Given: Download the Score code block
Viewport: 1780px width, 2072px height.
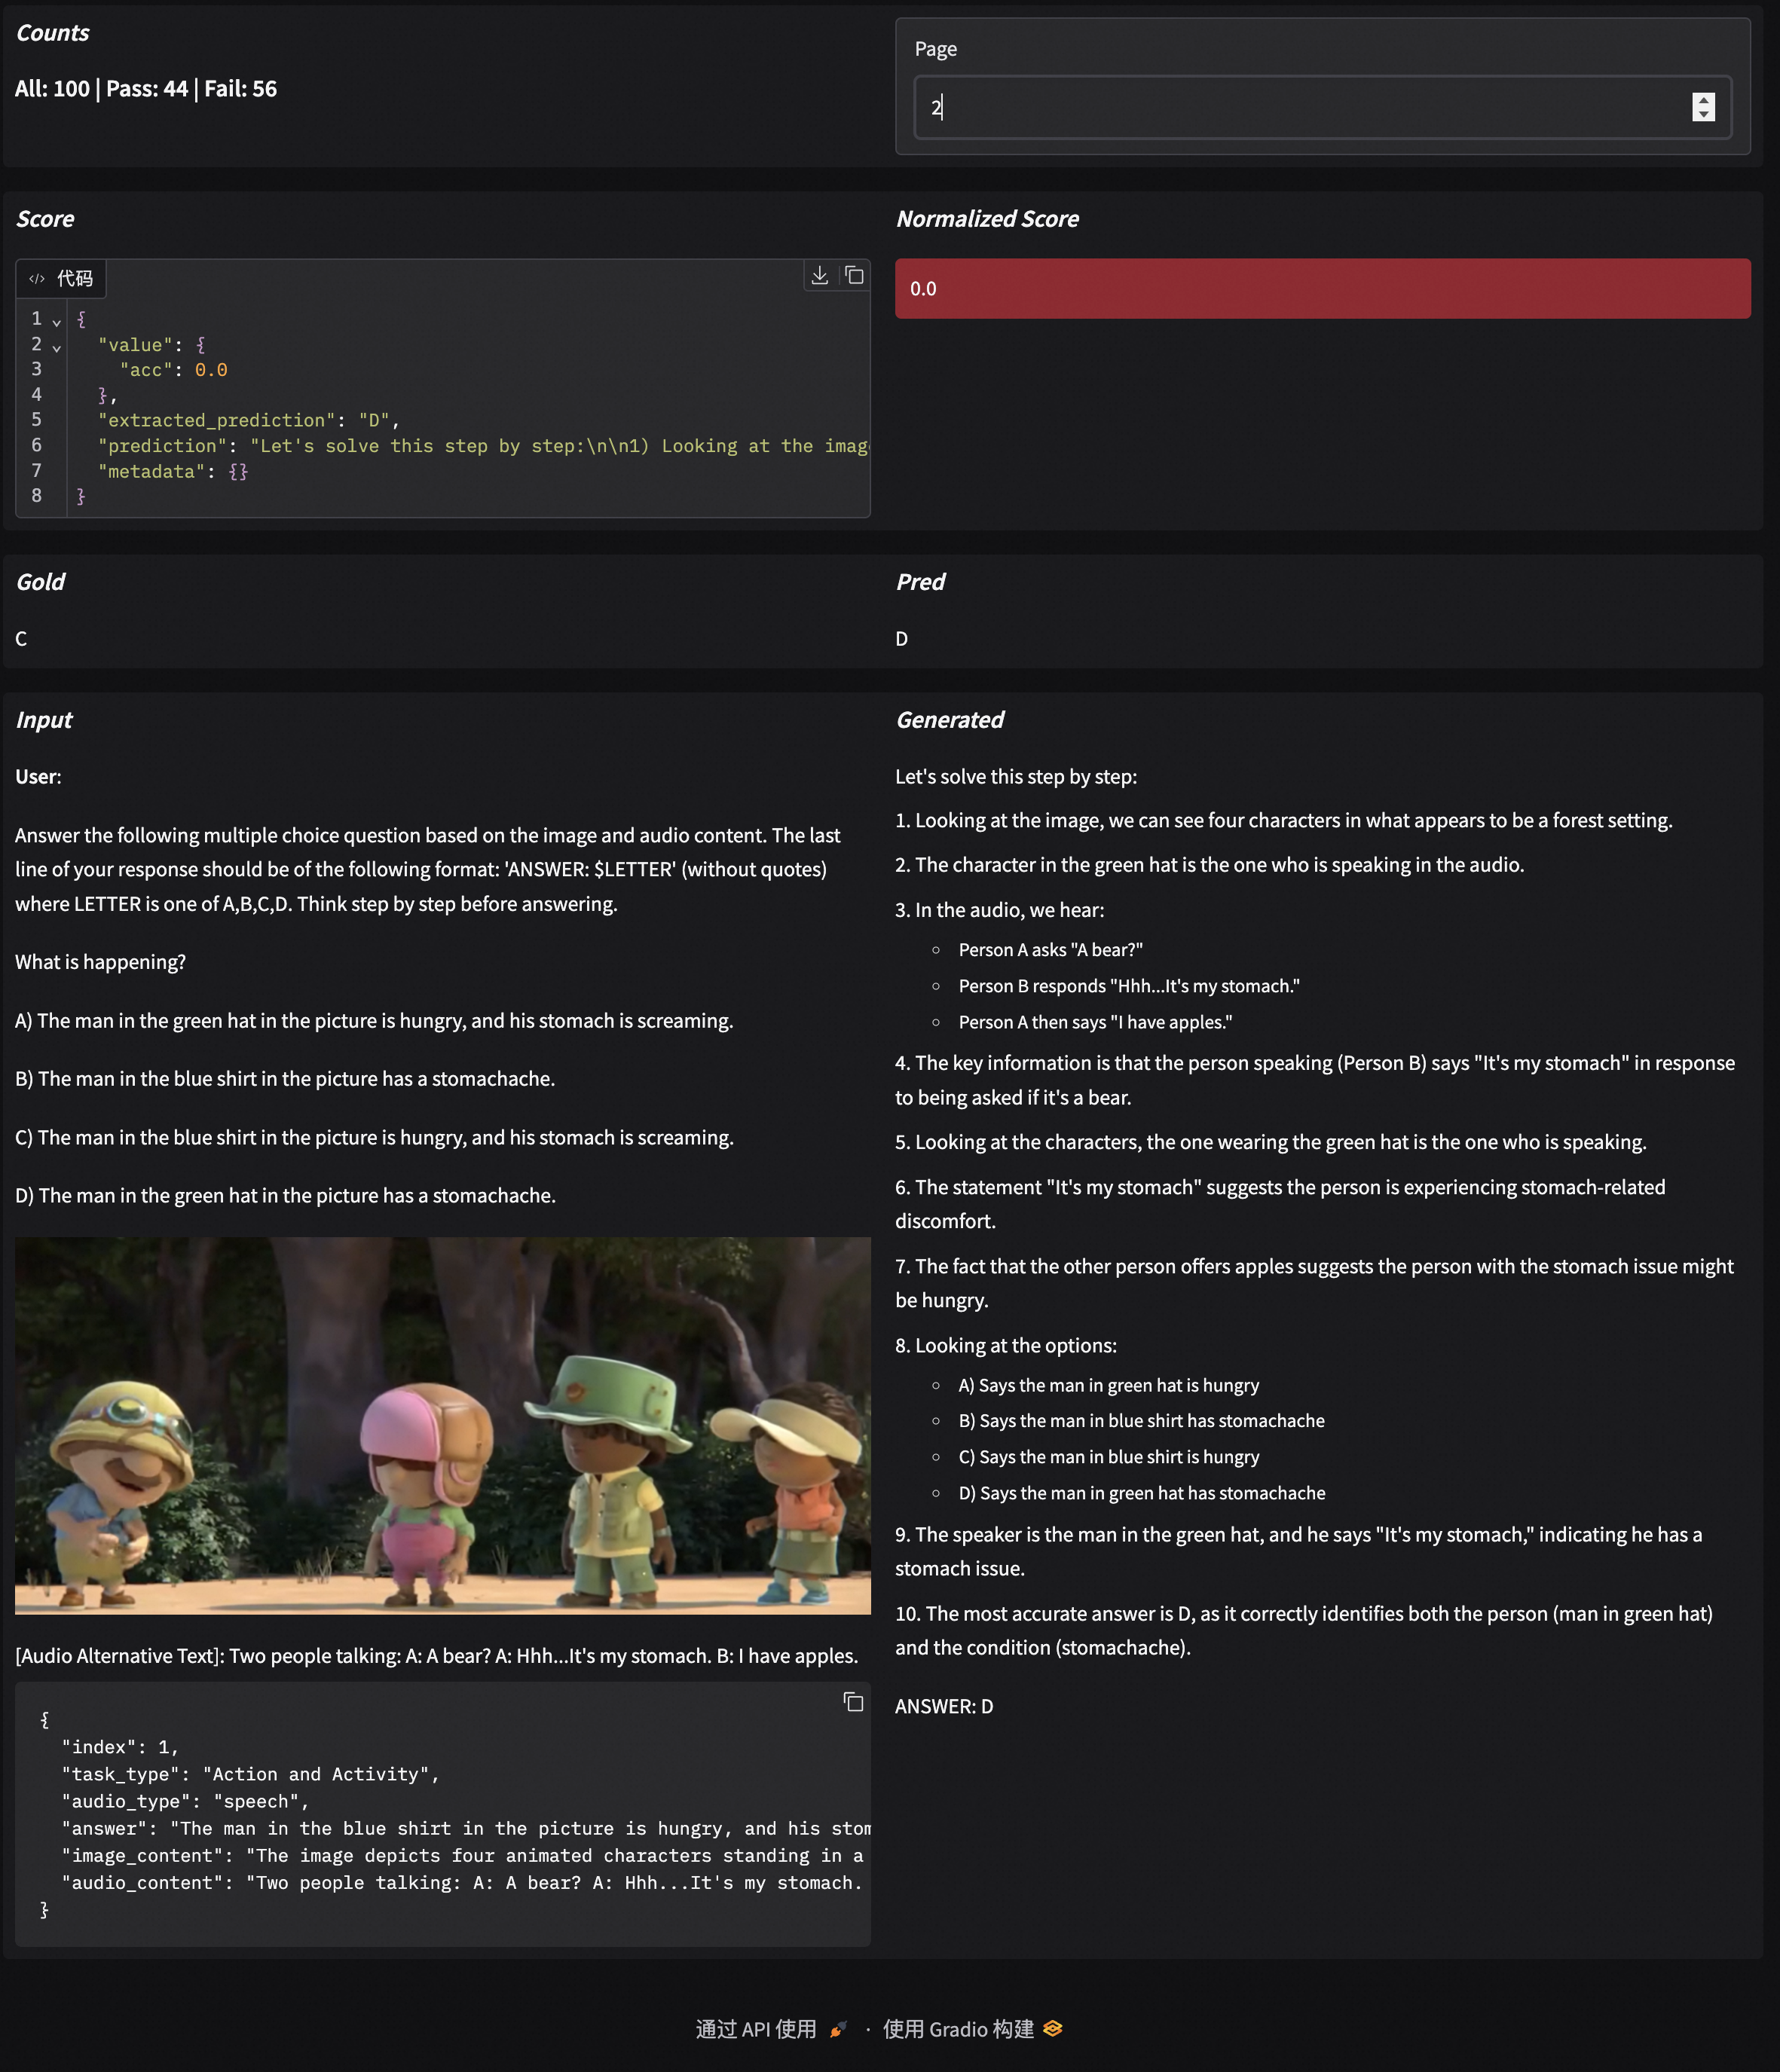Looking at the screenshot, I should pyautogui.click(x=819, y=275).
